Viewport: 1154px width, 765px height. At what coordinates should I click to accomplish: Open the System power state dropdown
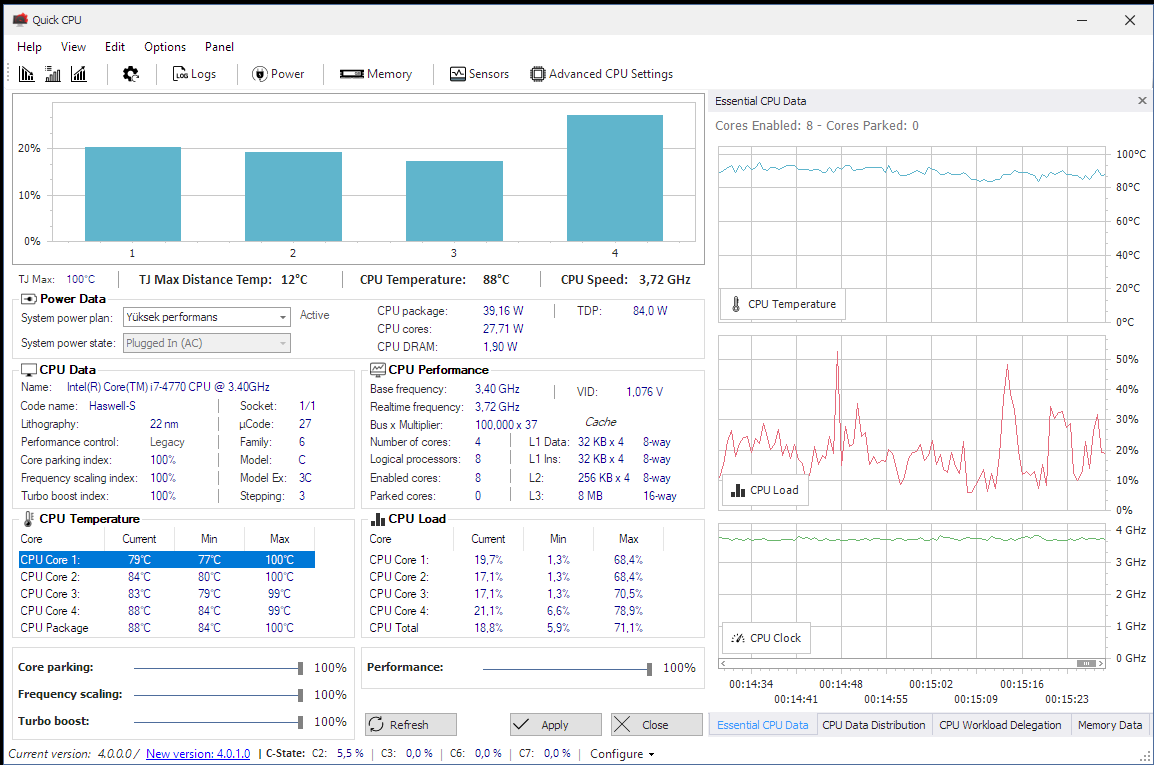(x=207, y=343)
